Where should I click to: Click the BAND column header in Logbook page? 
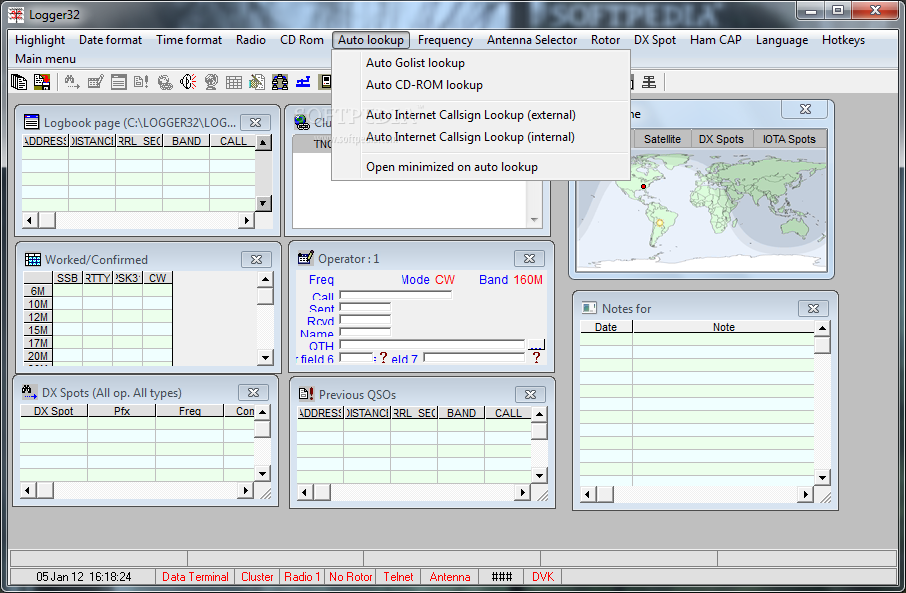coord(186,141)
